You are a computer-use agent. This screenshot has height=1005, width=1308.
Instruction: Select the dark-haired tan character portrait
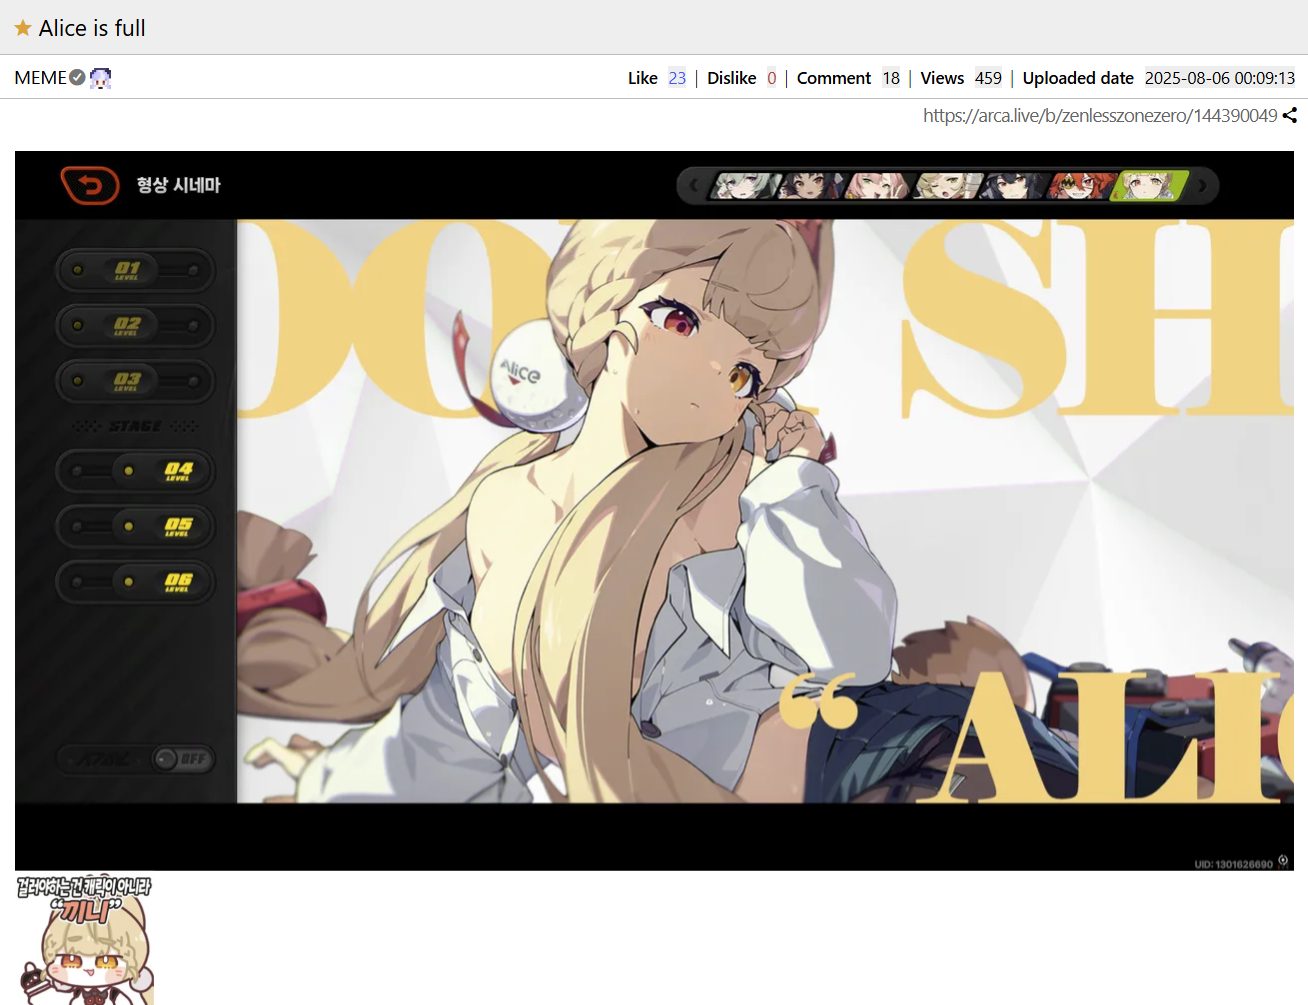tap(812, 185)
